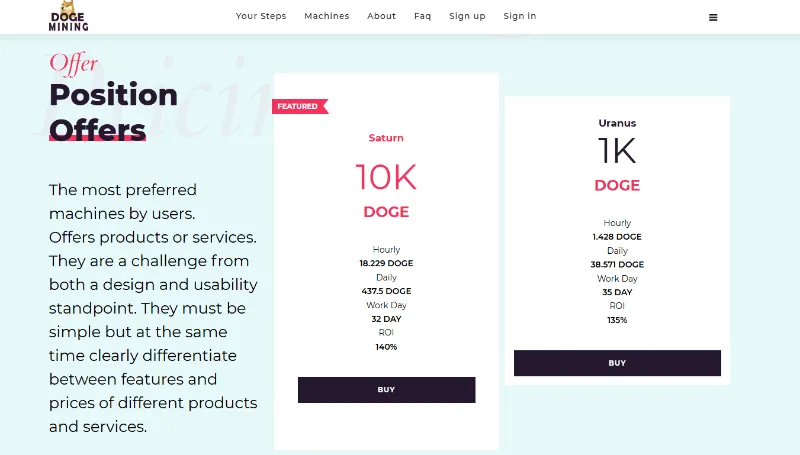The width and height of the screenshot is (800, 455).
Task: Click Uranus's 135% ROI value
Action: (617, 320)
